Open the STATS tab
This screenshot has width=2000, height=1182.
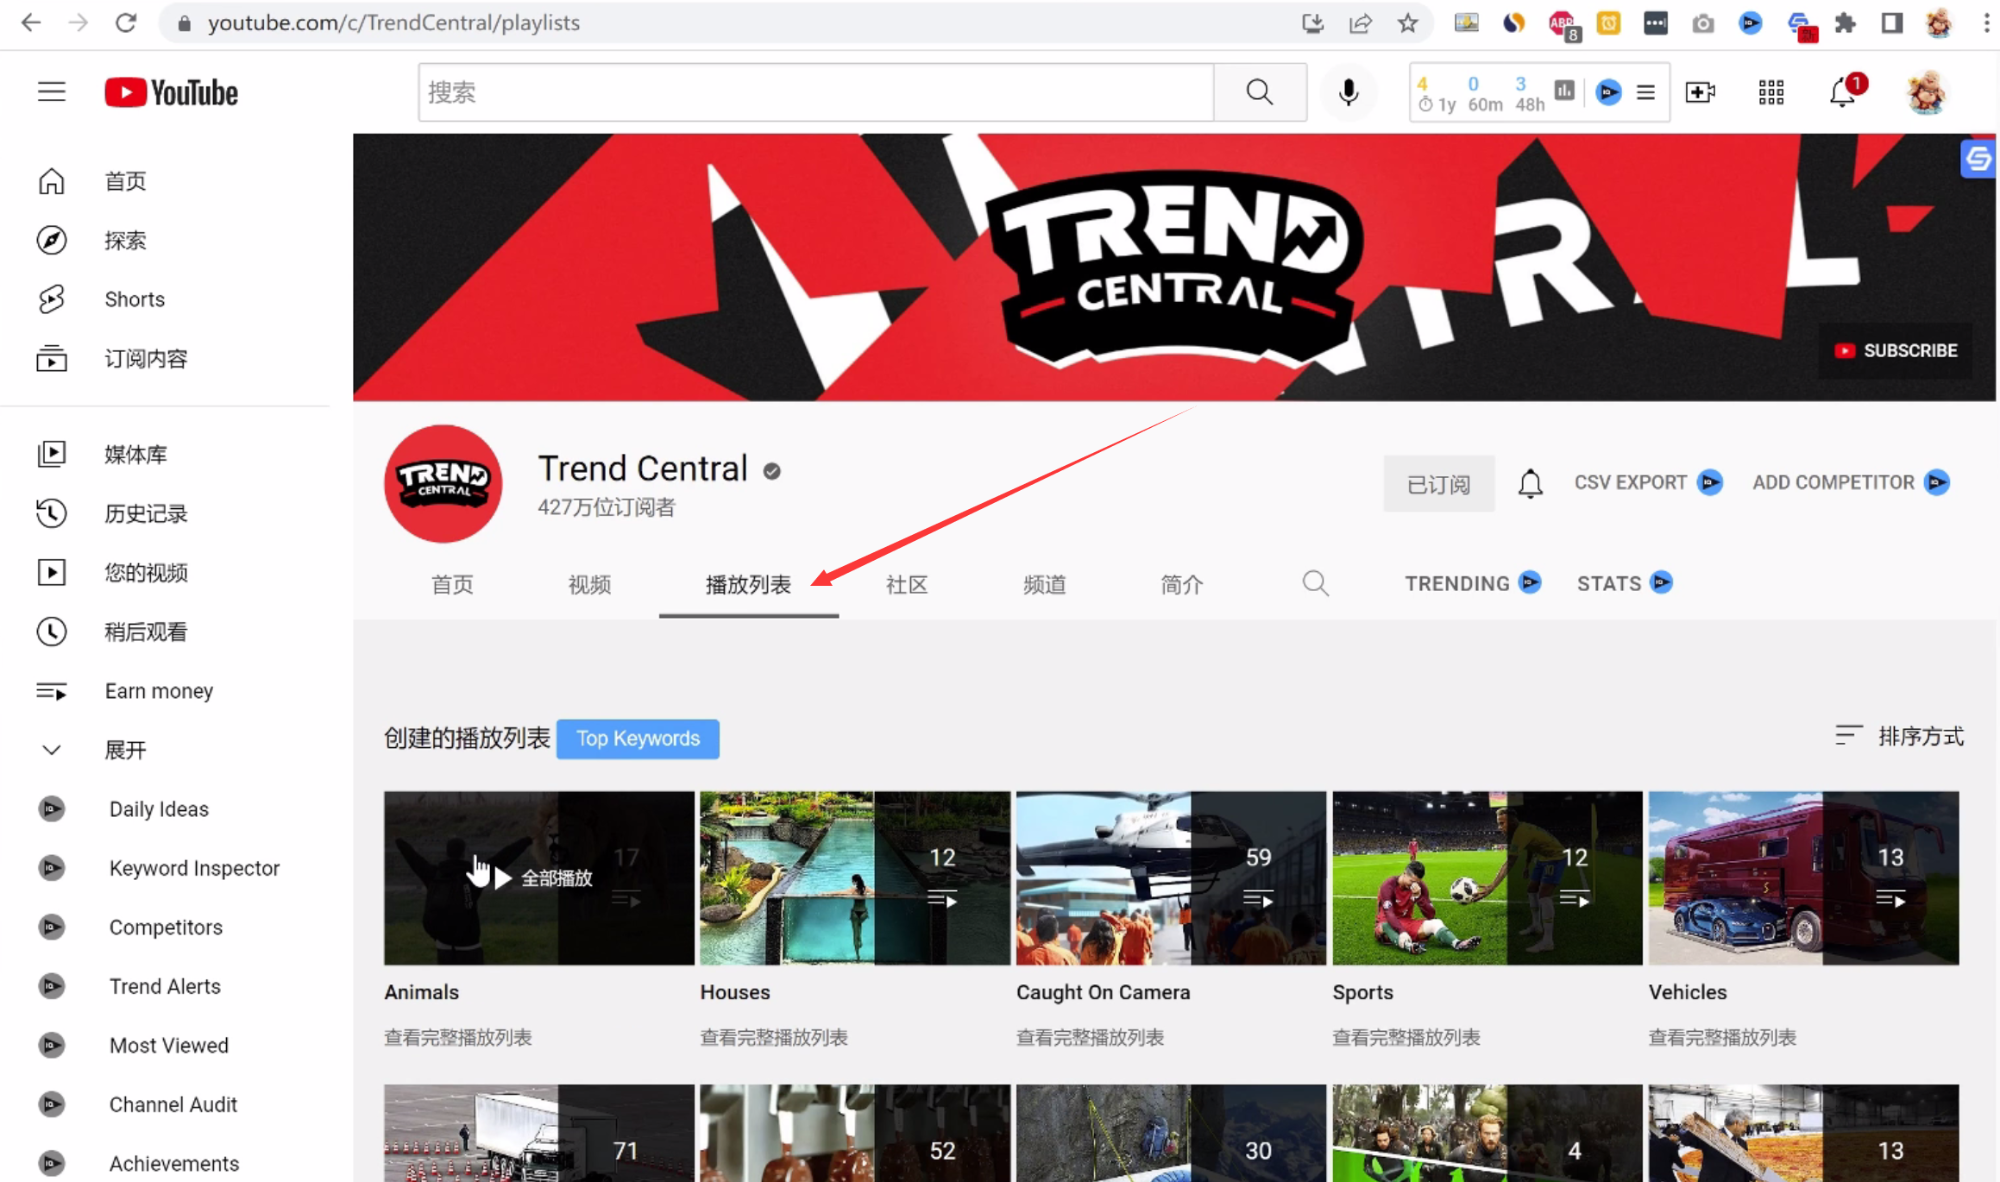click(x=1624, y=583)
